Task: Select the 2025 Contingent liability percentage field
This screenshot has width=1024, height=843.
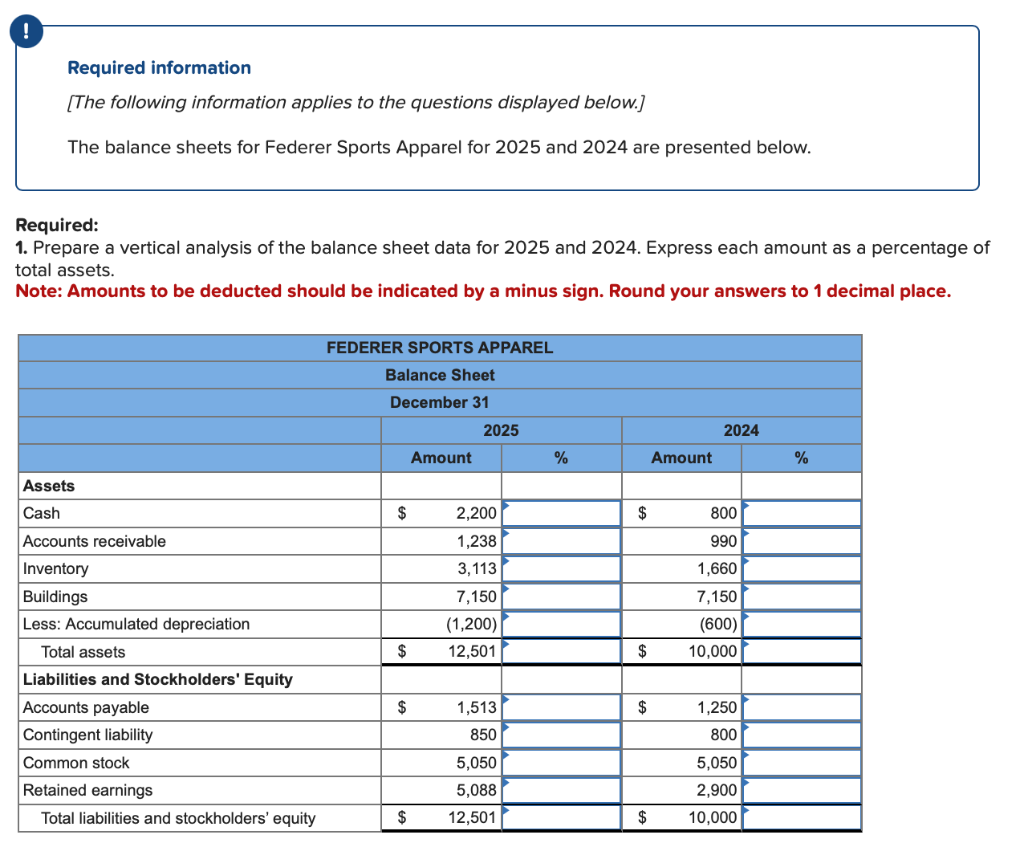Action: click(x=561, y=735)
